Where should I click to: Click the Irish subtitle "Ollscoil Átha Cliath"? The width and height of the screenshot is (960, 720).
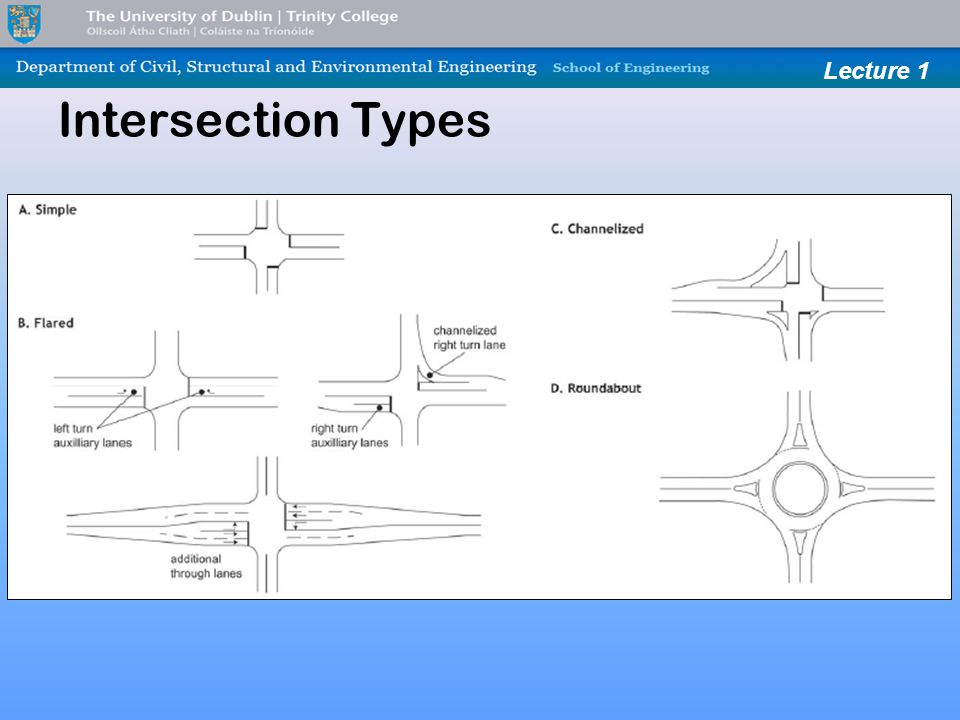click(x=138, y=31)
